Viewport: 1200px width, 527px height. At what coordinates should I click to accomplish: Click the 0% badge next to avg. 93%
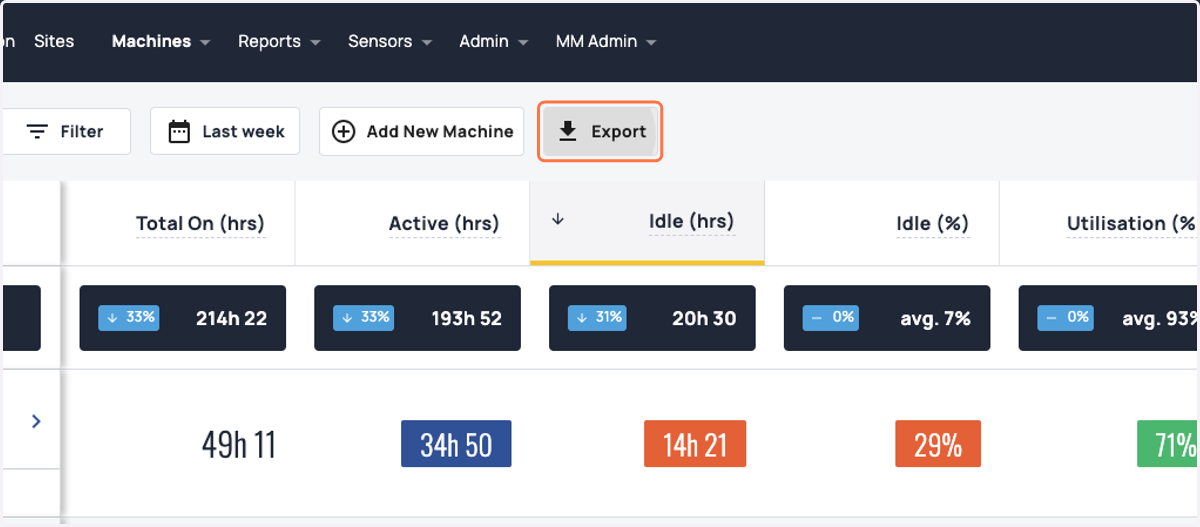pos(1067,317)
